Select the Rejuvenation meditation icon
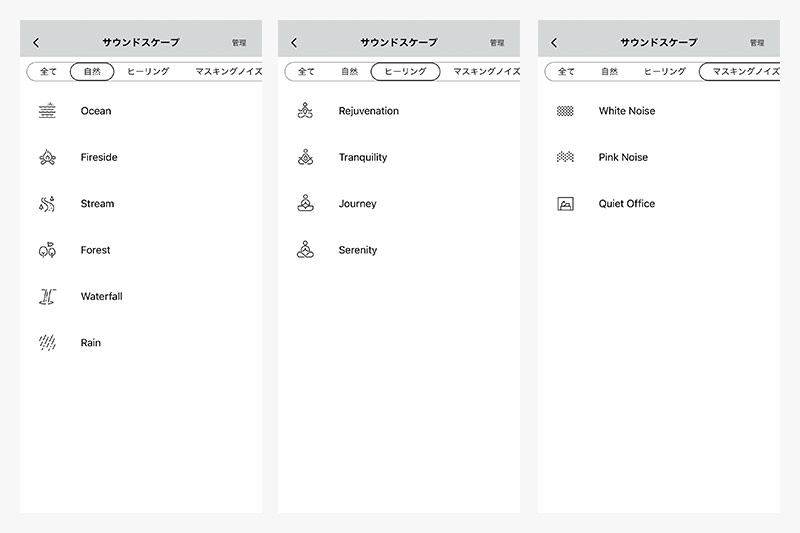The image size is (800, 533). click(x=305, y=111)
